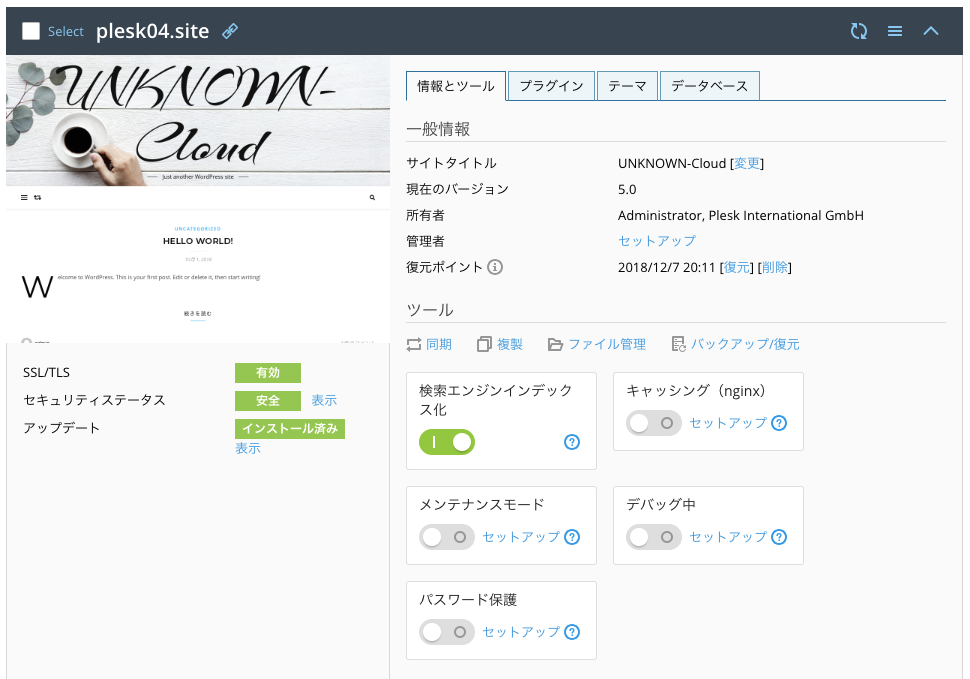Click the refresh icon in header bar
The image size is (970, 679).
(858, 31)
